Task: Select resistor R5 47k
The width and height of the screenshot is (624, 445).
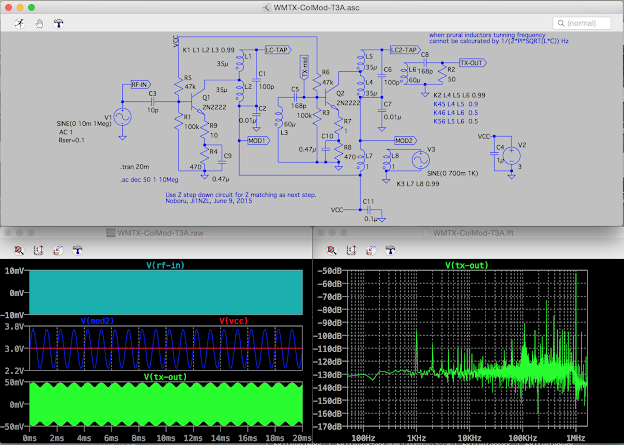Action: coord(179,86)
